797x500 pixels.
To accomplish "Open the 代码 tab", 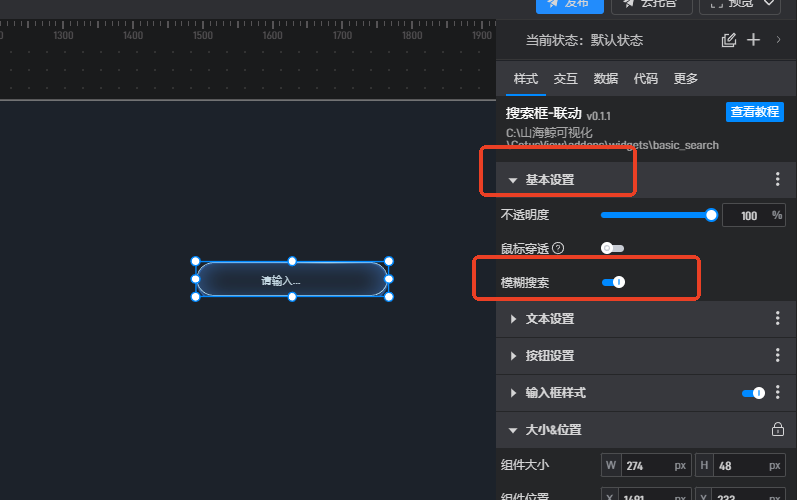I will click(x=646, y=78).
